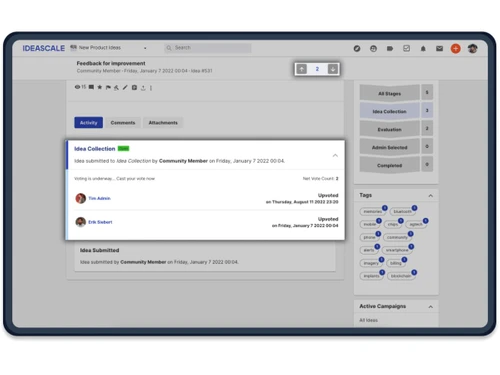Open the checklist tasks icon in header
The height and width of the screenshot is (375, 500).
tap(406, 48)
